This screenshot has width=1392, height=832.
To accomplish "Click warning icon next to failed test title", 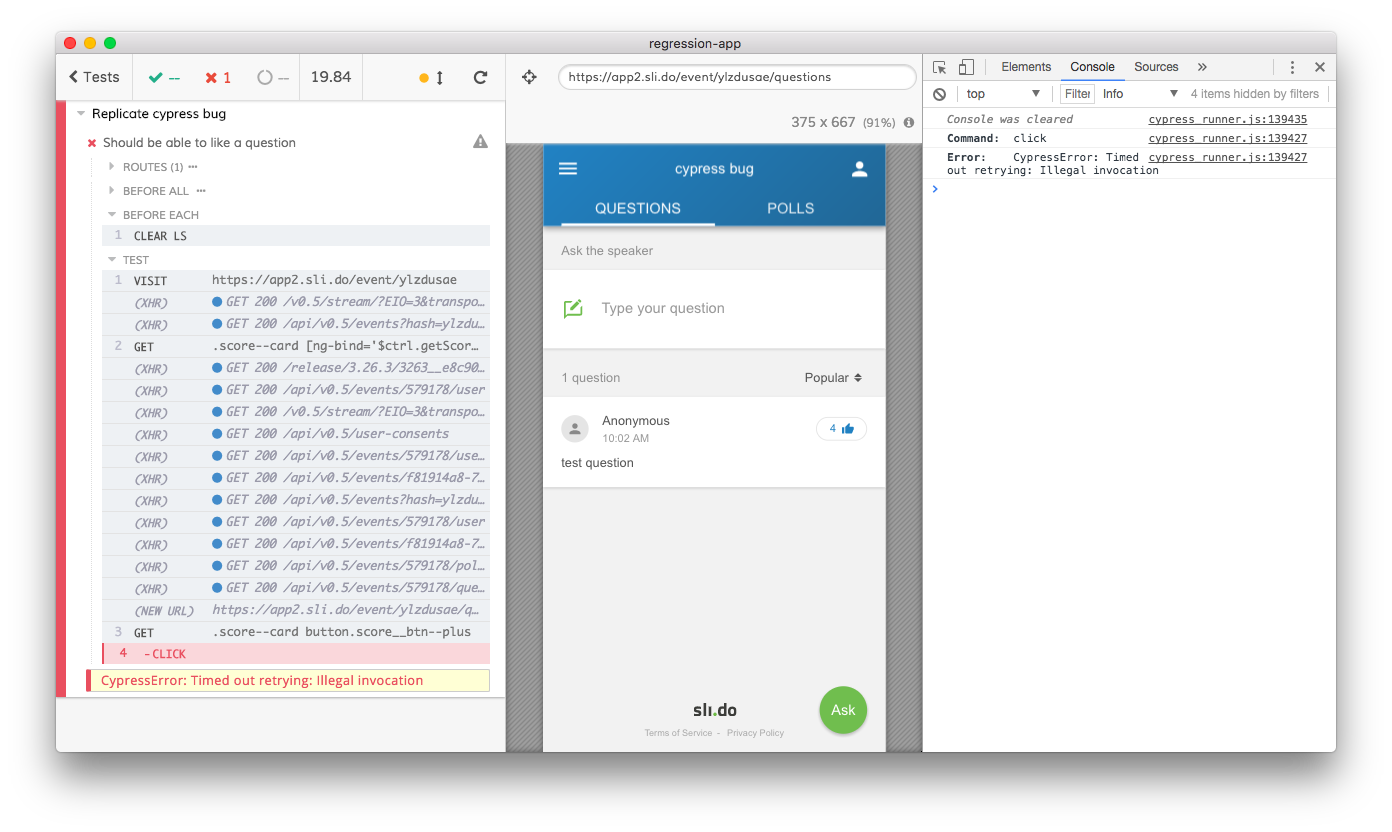I will pos(480,141).
